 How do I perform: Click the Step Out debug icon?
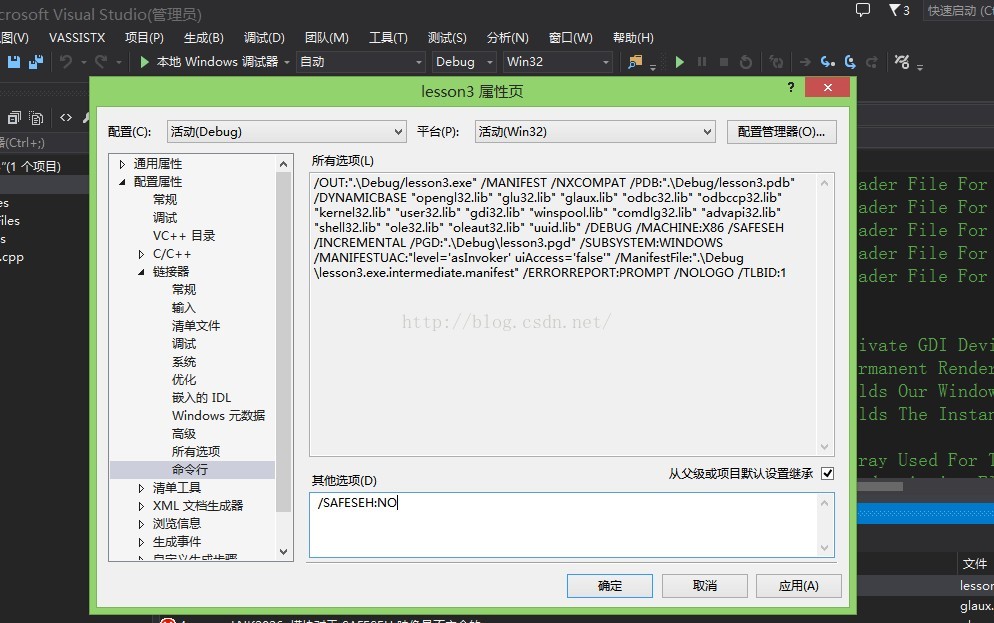tap(872, 61)
